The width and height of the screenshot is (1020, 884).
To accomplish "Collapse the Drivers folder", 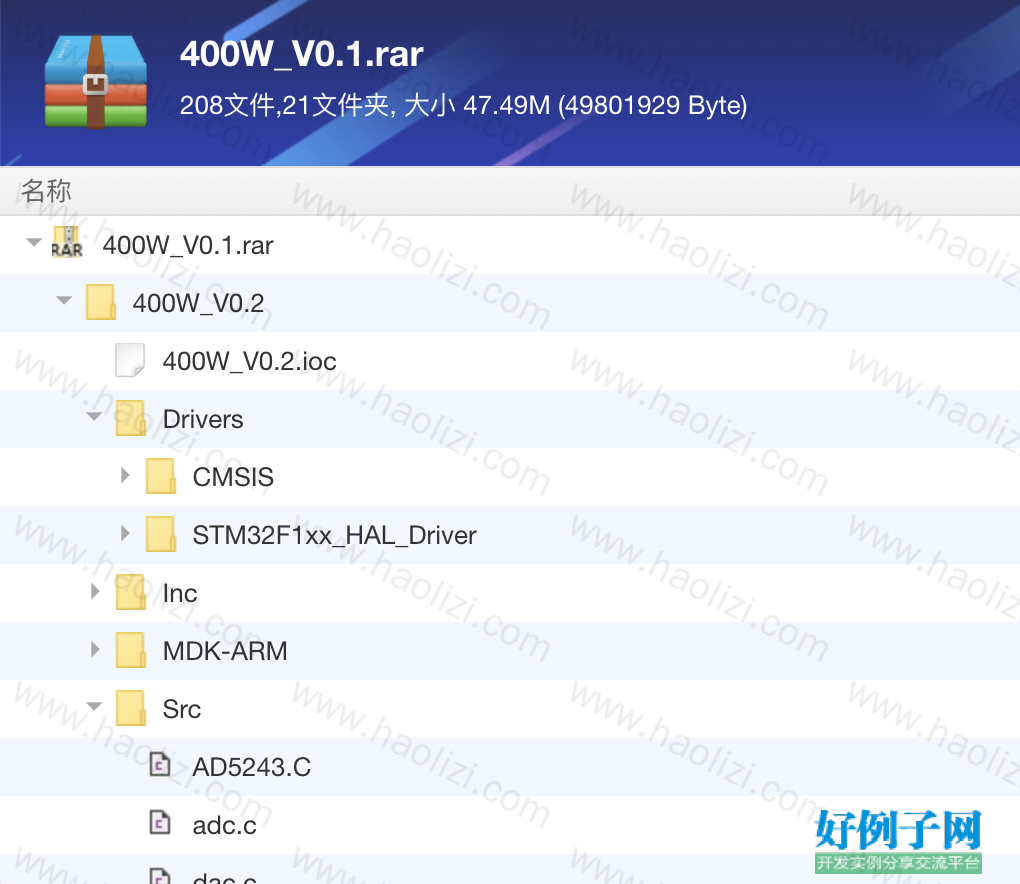I will tap(94, 416).
